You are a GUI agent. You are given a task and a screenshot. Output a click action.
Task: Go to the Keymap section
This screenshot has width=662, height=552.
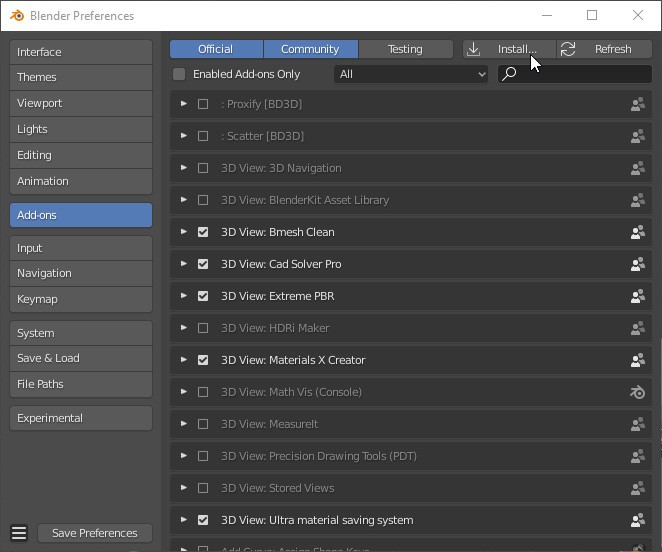[x=81, y=299]
